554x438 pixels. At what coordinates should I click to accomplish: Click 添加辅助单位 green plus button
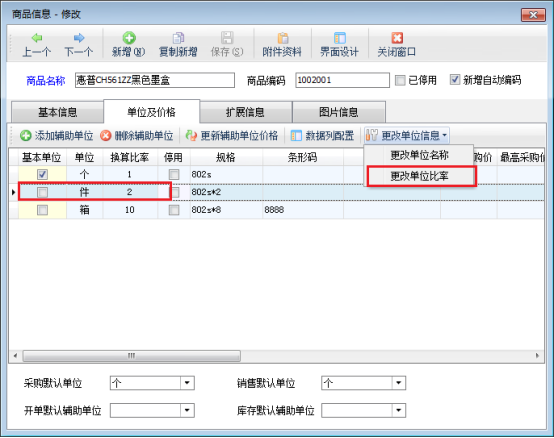pyautogui.click(x=57, y=136)
